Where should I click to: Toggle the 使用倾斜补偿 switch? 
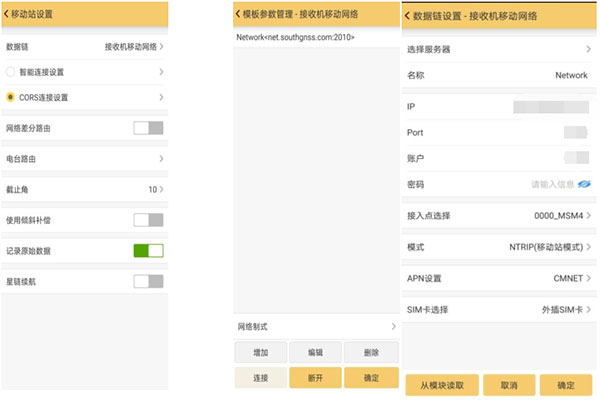tap(148, 220)
